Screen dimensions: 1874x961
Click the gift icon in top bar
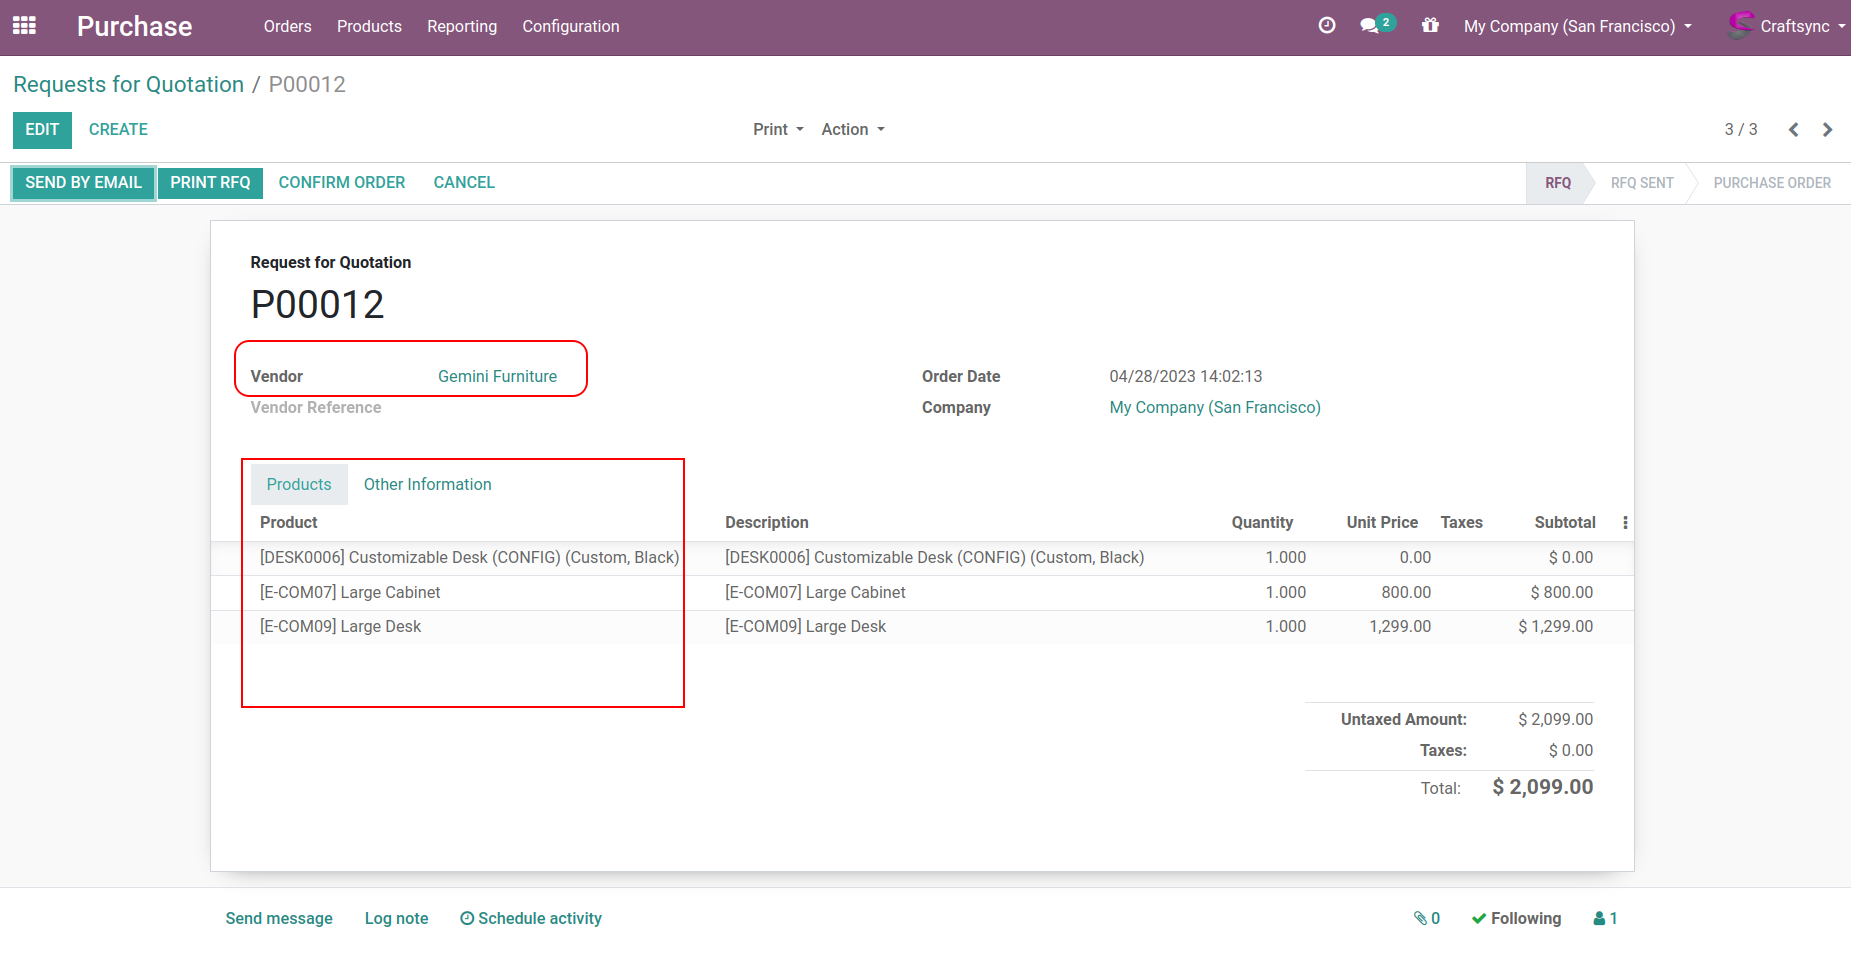[1430, 26]
